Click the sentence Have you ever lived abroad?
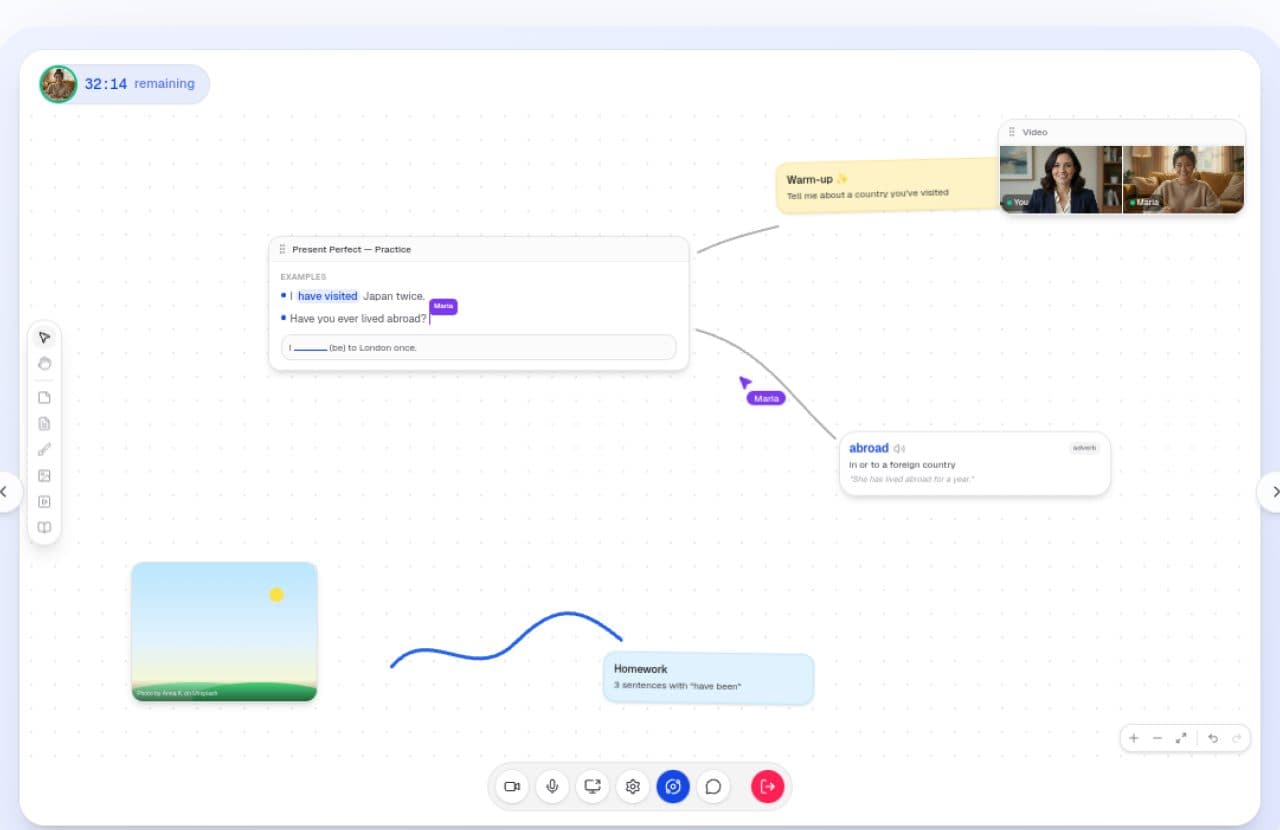 [358, 319]
